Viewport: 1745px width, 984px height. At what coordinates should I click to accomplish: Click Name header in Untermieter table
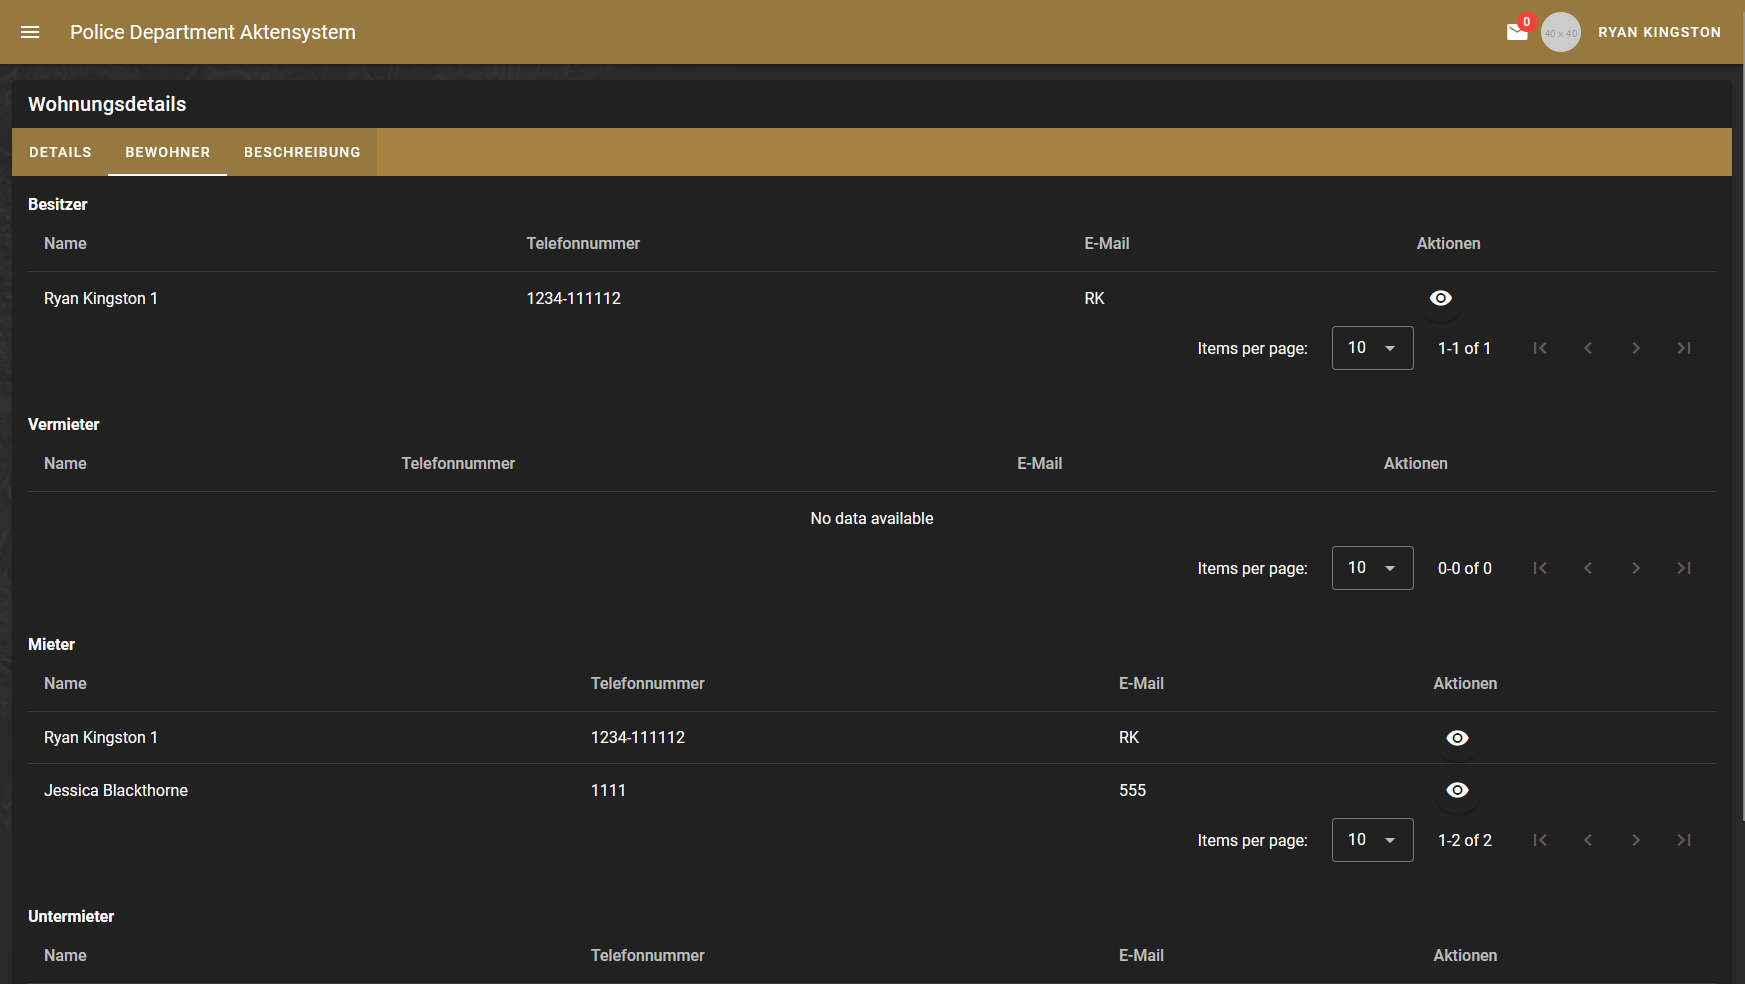point(65,956)
